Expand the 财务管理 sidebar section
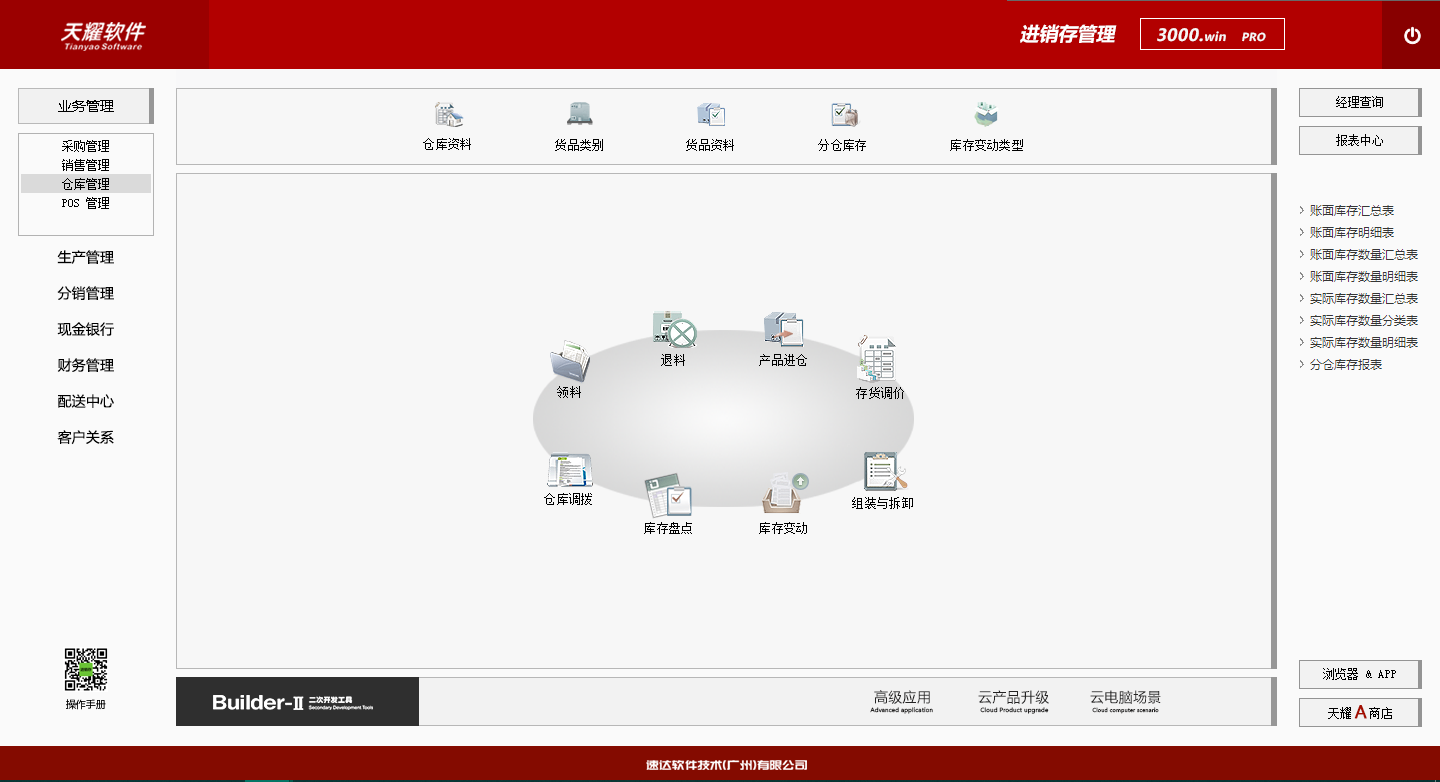 86,366
